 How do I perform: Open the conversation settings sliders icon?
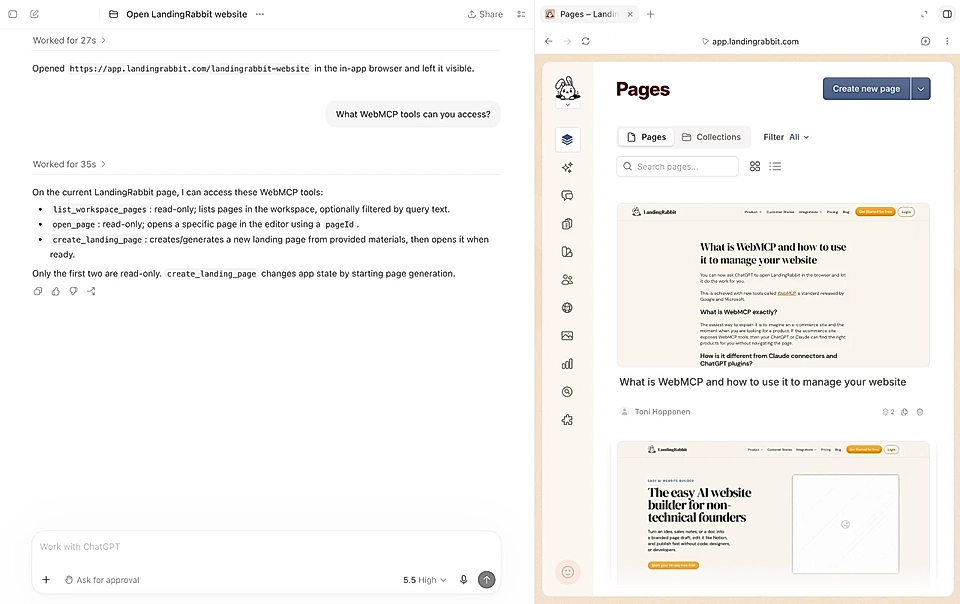pyautogui.click(x=521, y=14)
